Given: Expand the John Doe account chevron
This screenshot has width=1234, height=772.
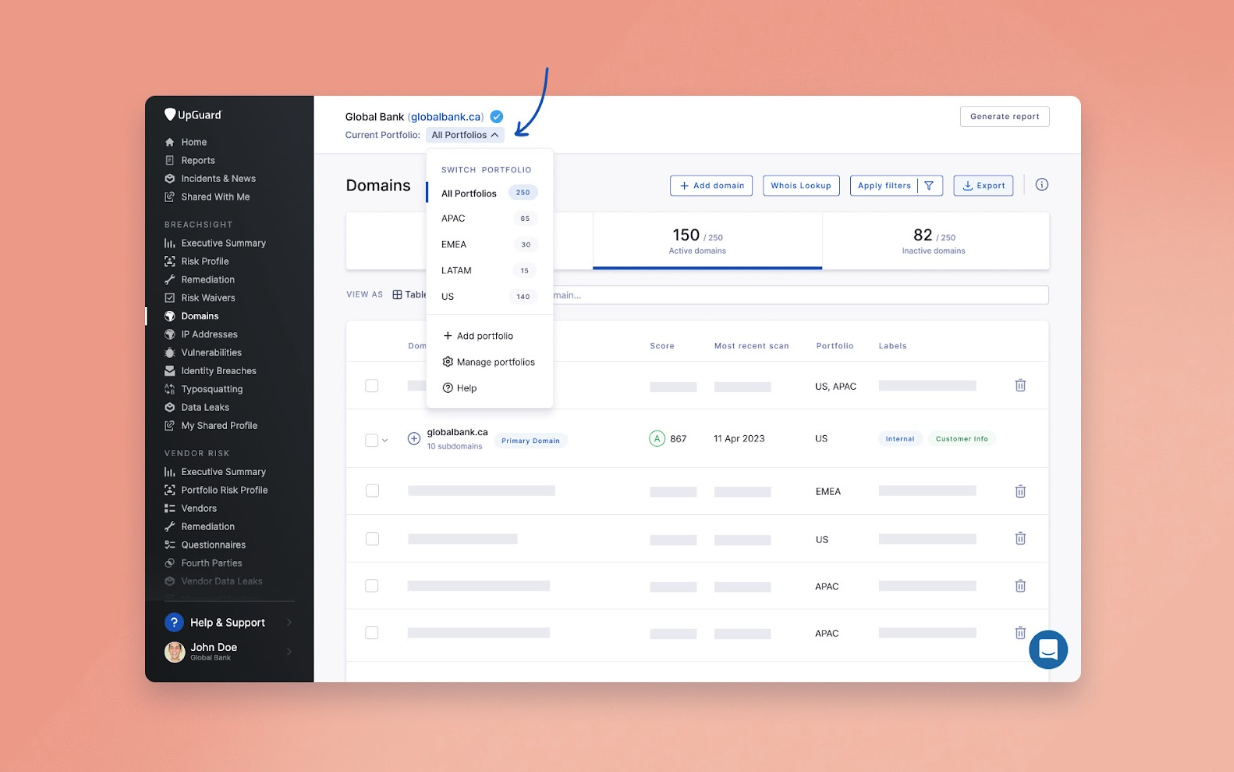Looking at the screenshot, I should point(289,652).
